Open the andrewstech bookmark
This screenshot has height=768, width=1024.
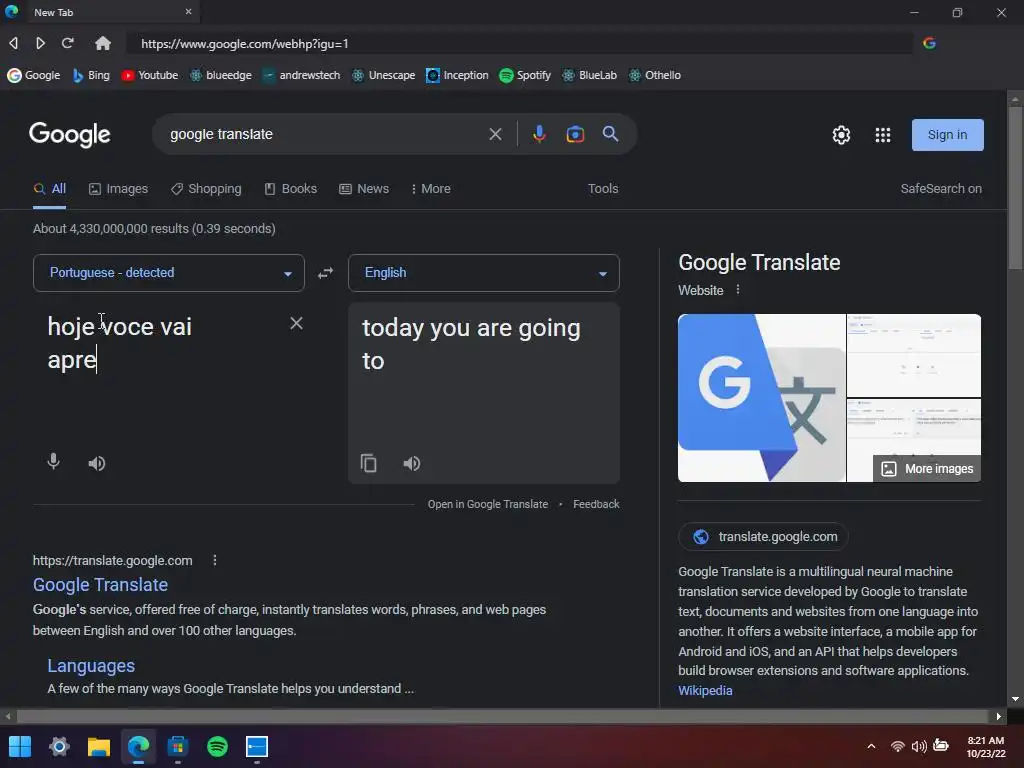(x=301, y=75)
